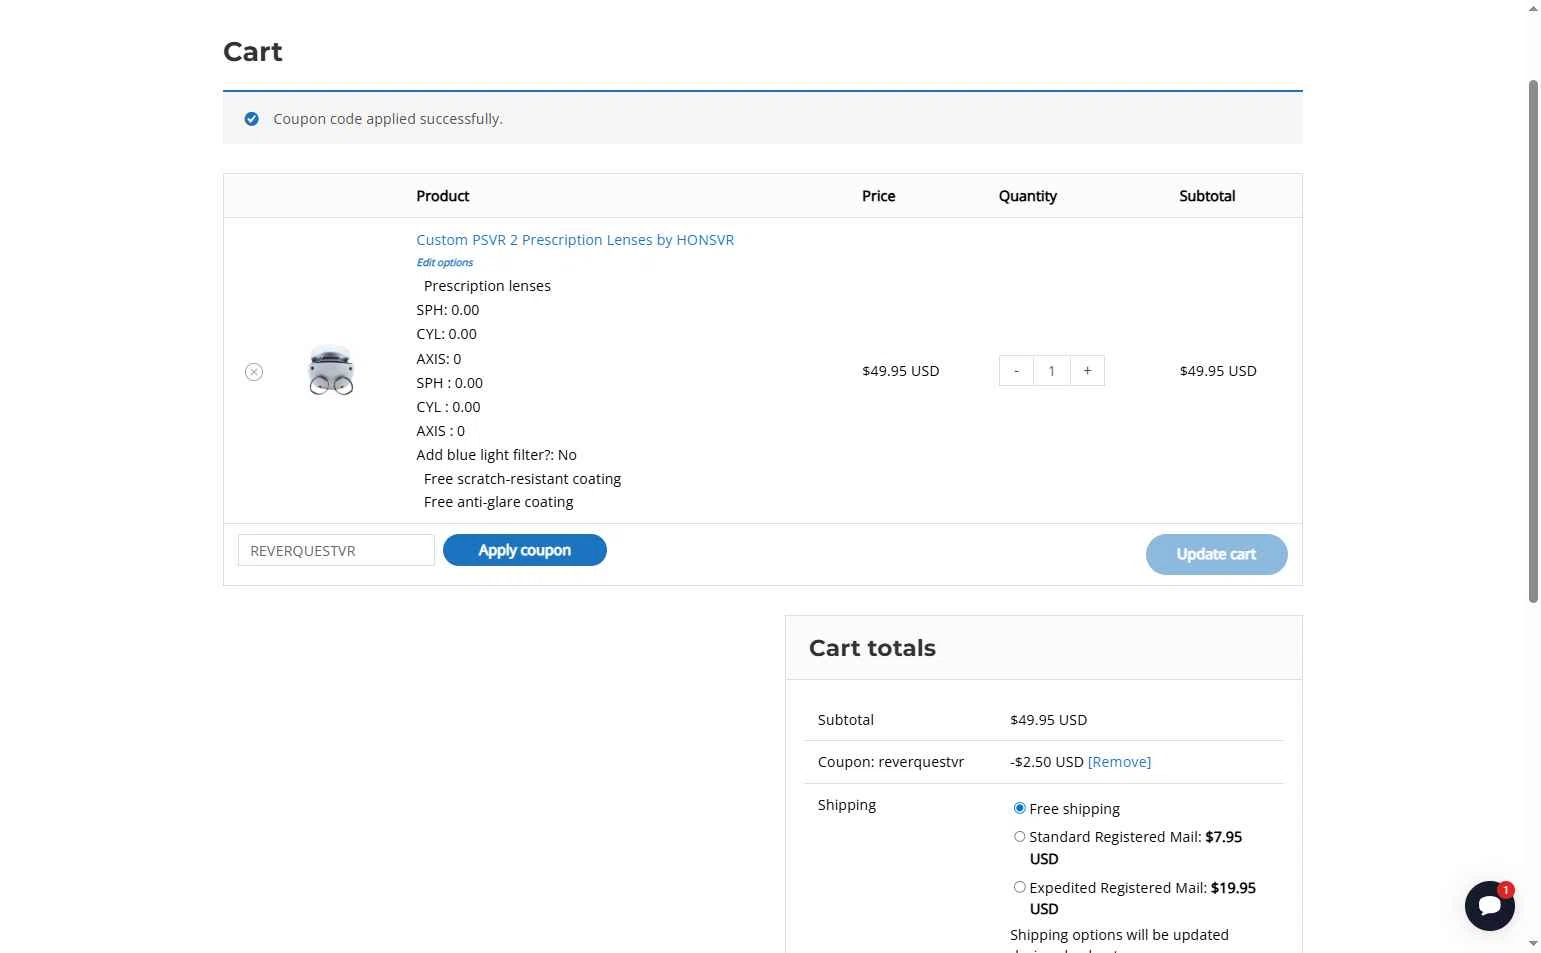Viewport: 1541px width, 953px height.
Task: Click the blue checkmark success icon
Action: pos(252,119)
